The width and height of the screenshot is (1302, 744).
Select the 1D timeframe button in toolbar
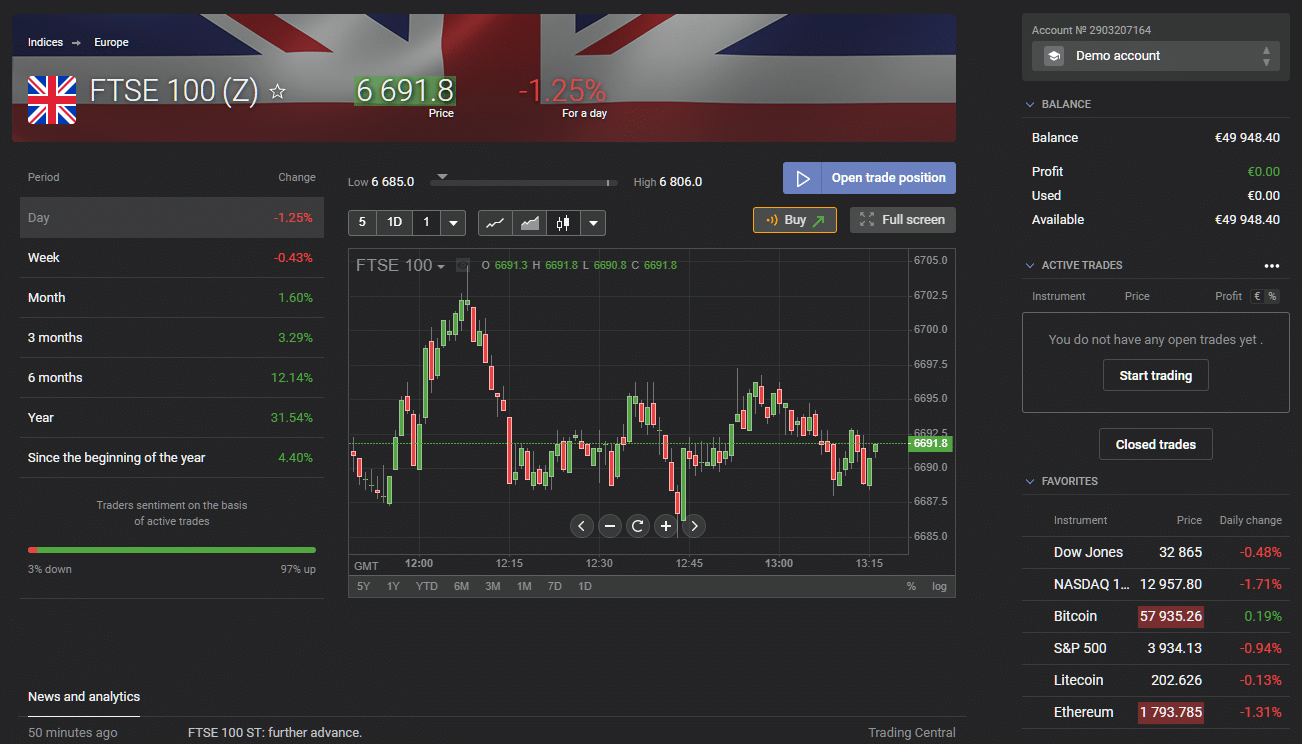tap(395, 222)
